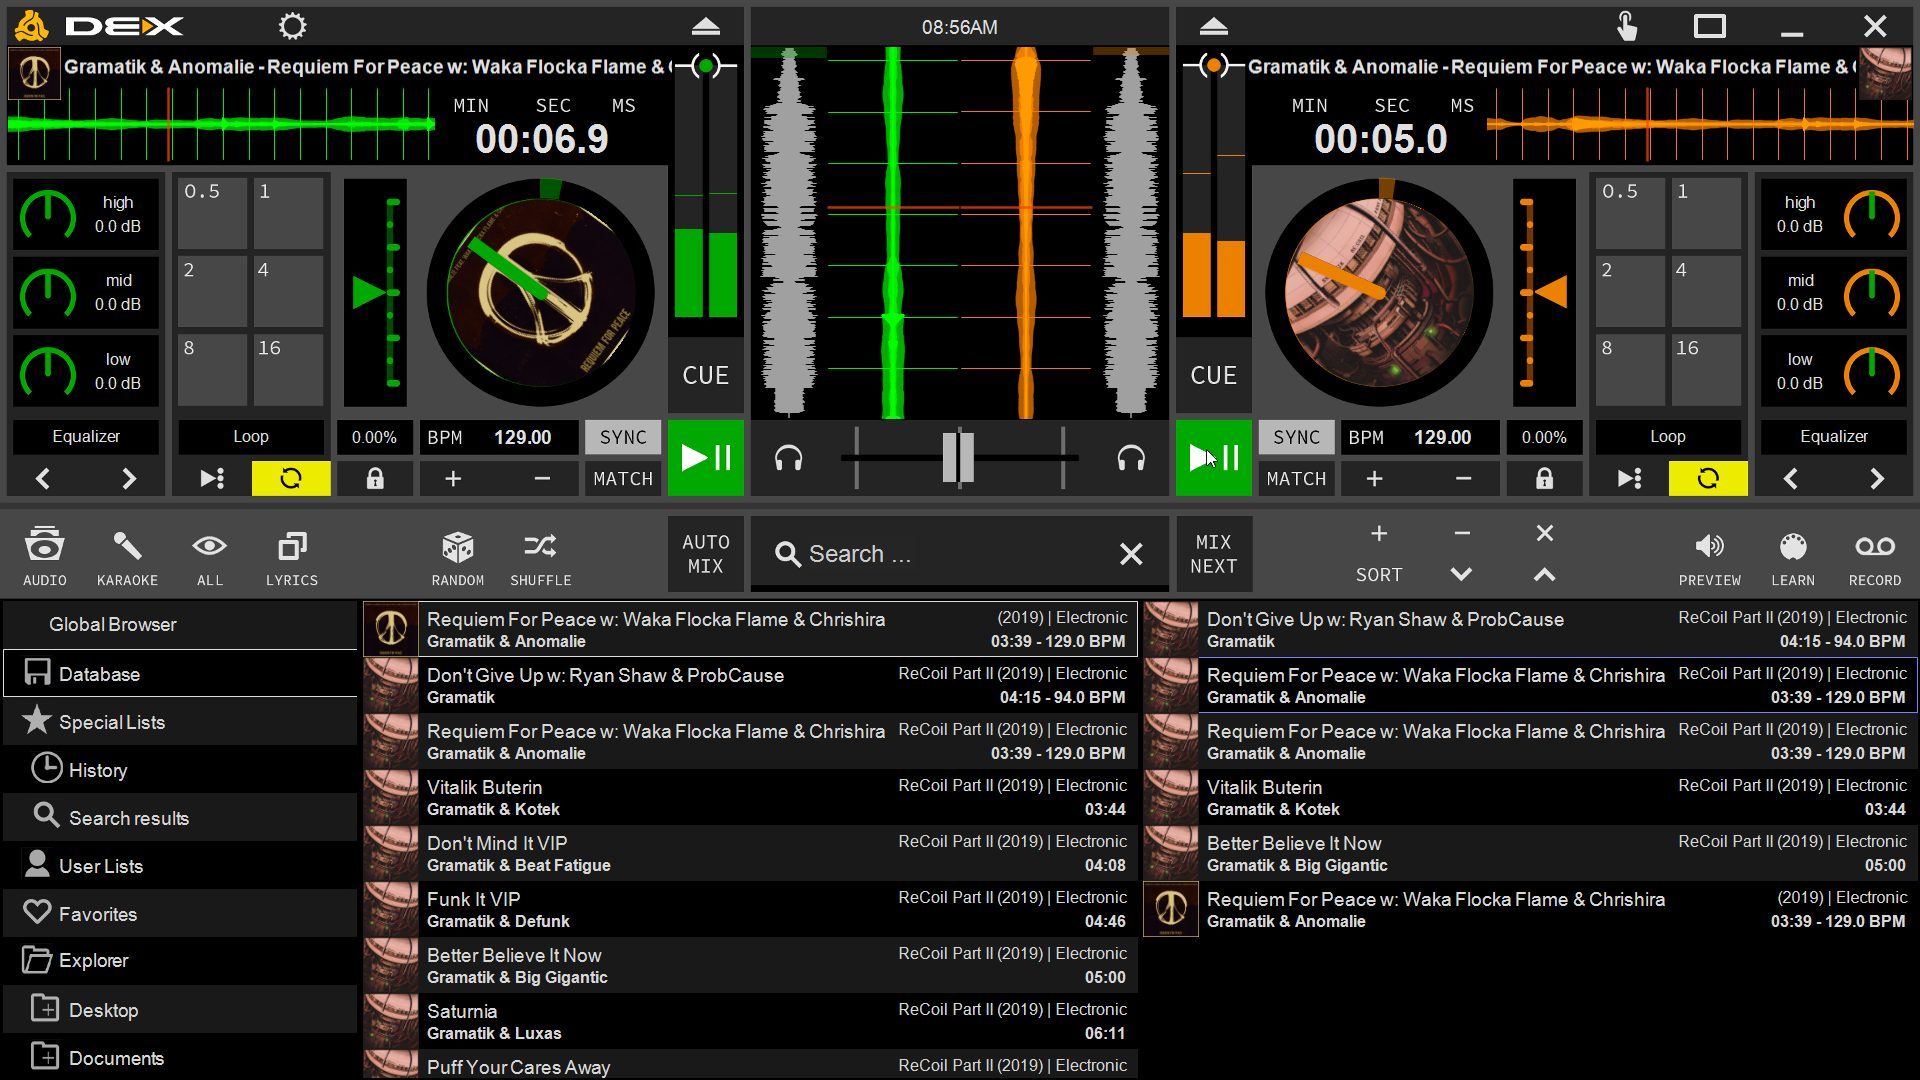This screenshot has height=1080, width=1920.
Task: Open Favorites folder
Action: tap(180, 914)
